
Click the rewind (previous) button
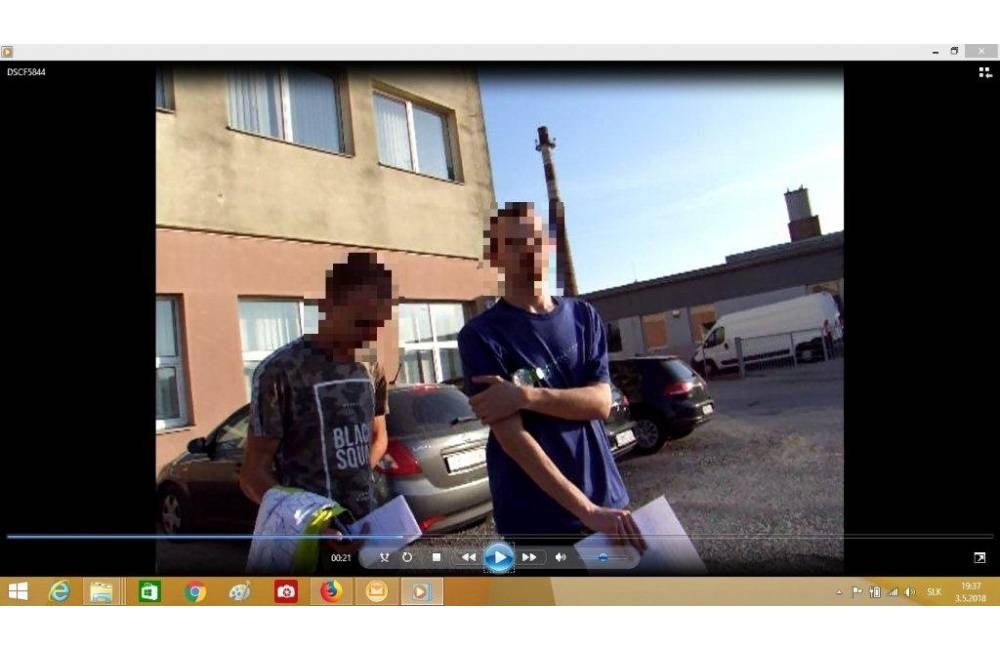(467, 557)
